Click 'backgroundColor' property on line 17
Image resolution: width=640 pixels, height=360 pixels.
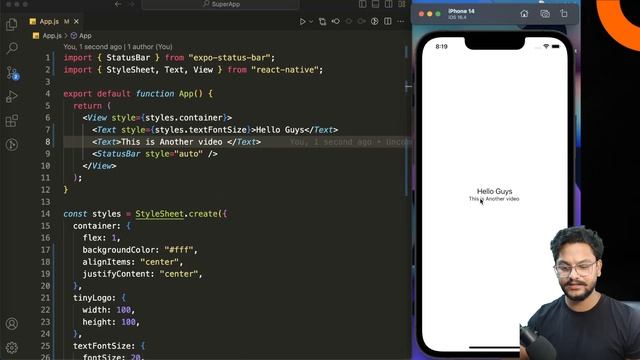pos(118,250)
